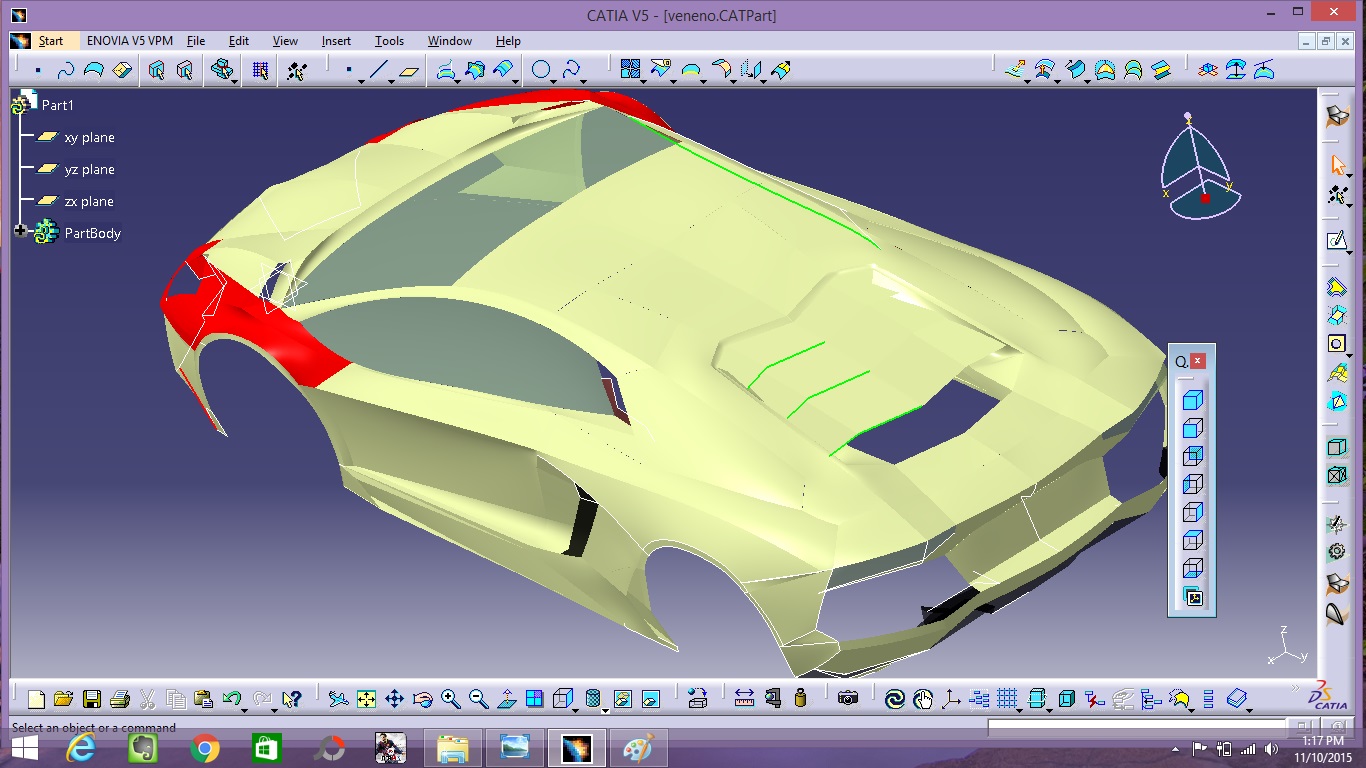
Task: Select xy plane in the tree
Action: click(x=89, y=137)
